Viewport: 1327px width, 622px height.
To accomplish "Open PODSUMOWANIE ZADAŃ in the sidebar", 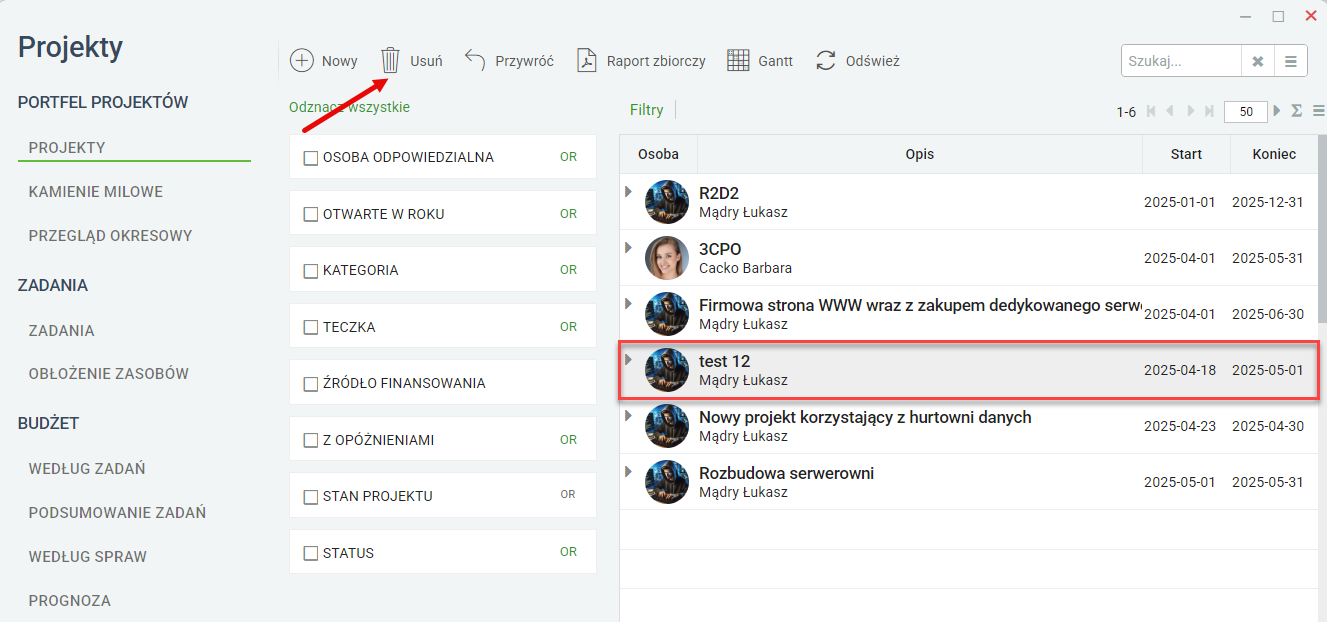I will pos(117,512).
